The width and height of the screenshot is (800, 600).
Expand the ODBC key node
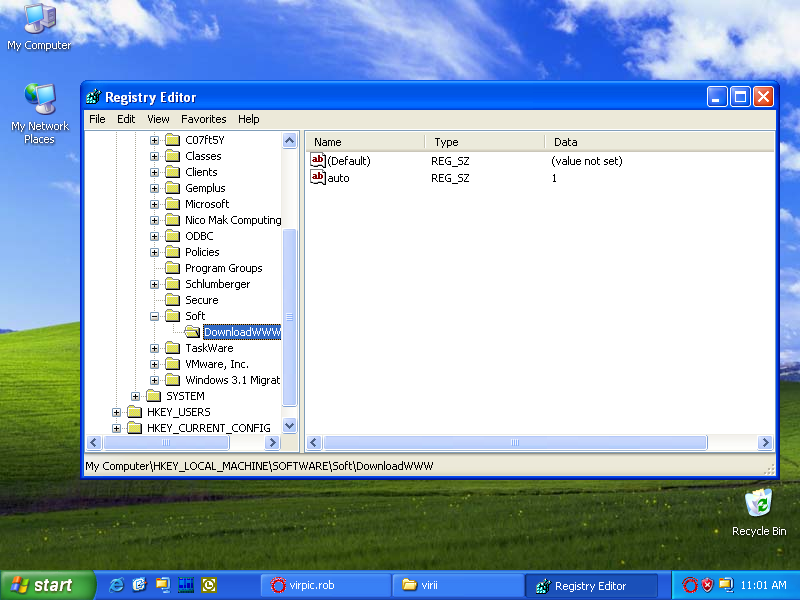154,236
